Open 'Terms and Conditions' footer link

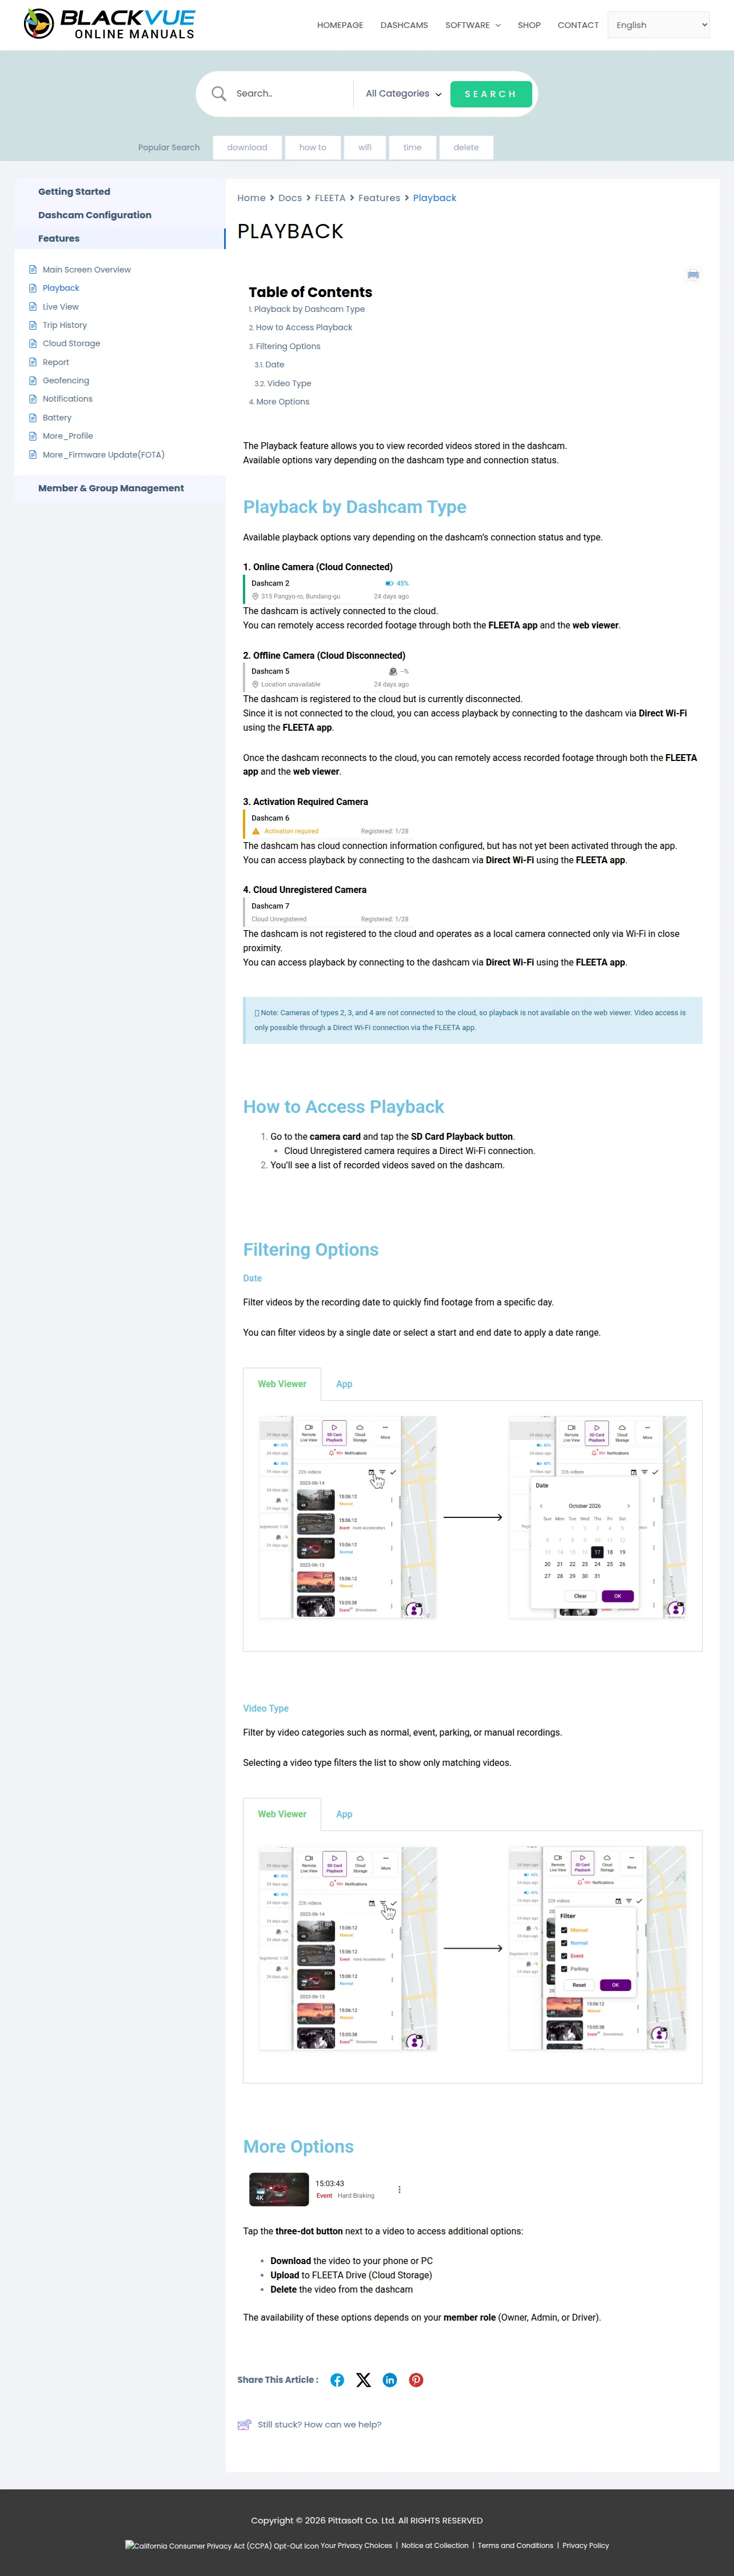(515, 2546)
